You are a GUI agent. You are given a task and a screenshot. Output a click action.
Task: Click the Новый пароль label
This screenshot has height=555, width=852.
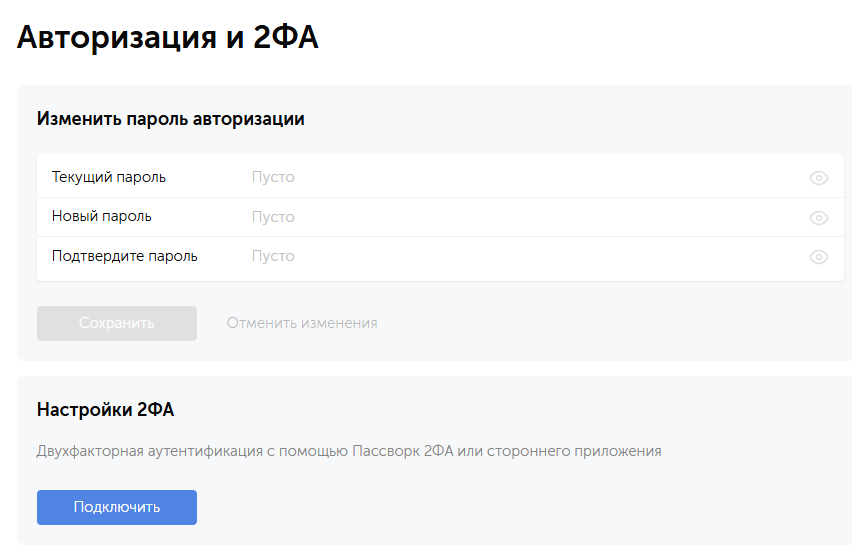coord(102,216)
